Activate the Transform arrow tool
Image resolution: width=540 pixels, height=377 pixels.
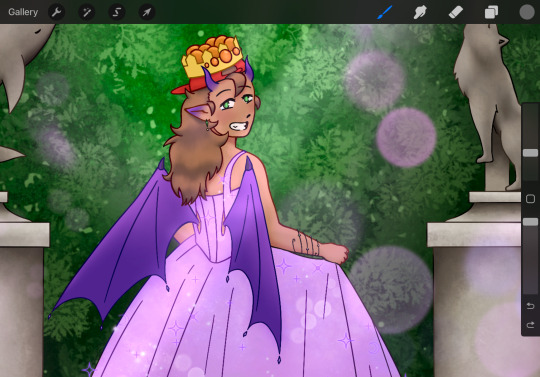147,12
